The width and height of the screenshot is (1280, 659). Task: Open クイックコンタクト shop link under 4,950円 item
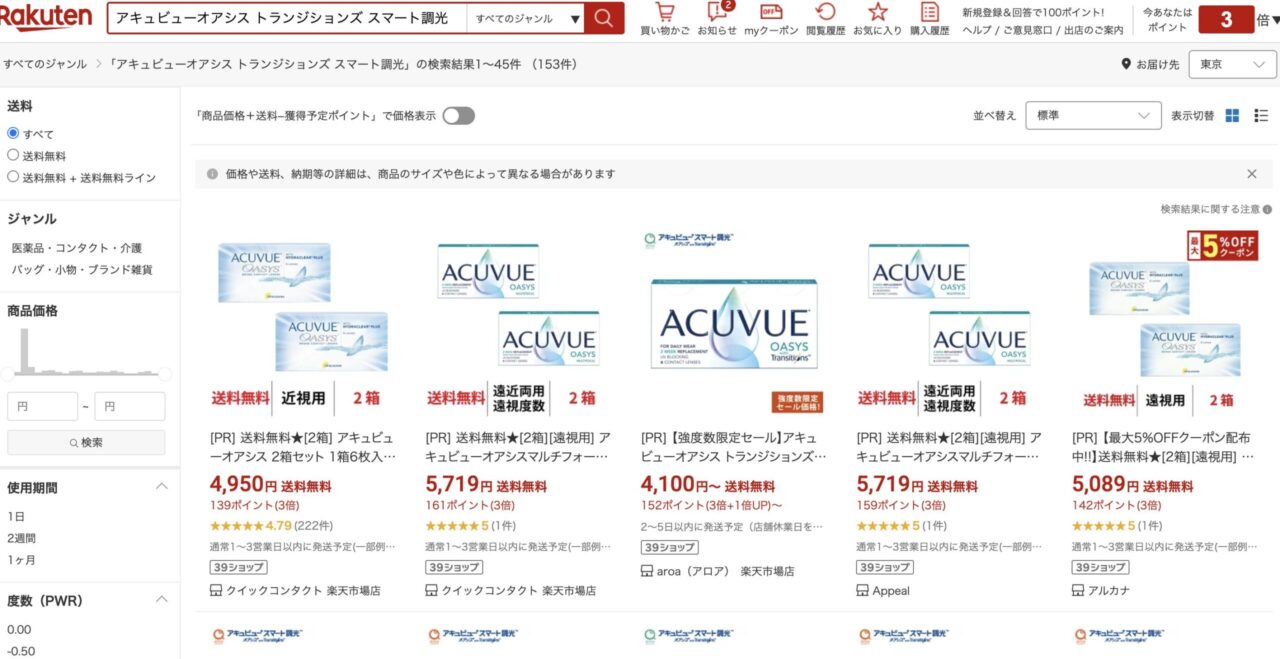tap(303, 590)
